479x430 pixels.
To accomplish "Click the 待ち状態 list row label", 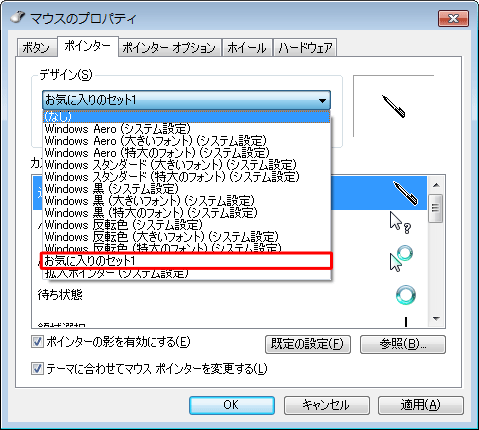I will (x=60, y=295).
